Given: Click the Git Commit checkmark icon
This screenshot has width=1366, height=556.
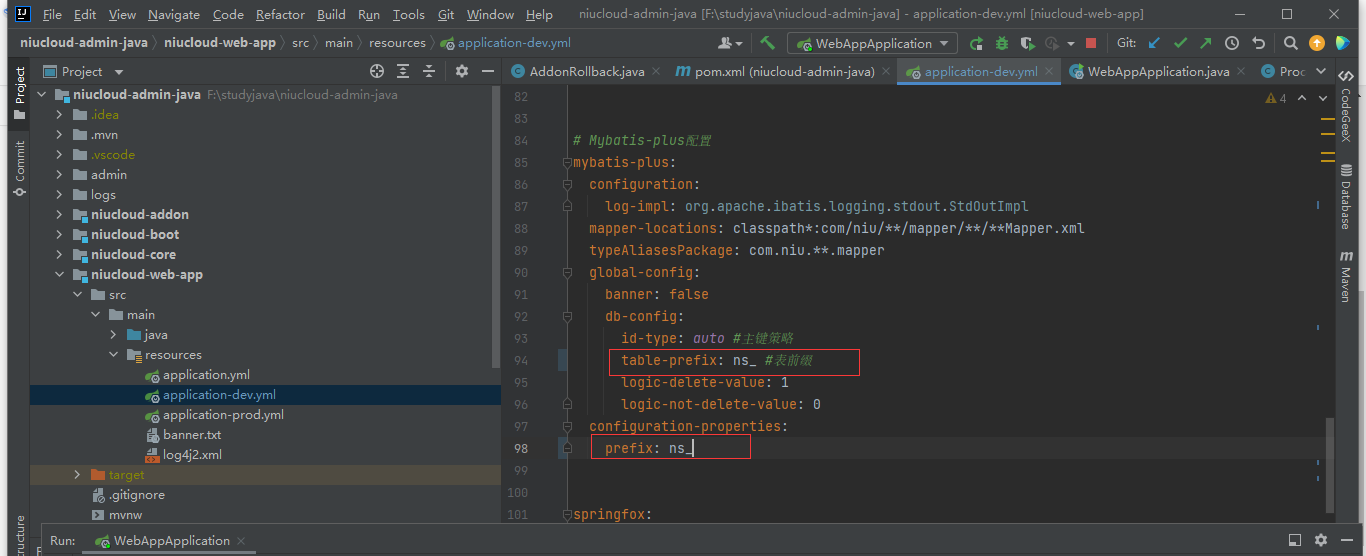Looking at the screenshot, I should point(1180,43).
